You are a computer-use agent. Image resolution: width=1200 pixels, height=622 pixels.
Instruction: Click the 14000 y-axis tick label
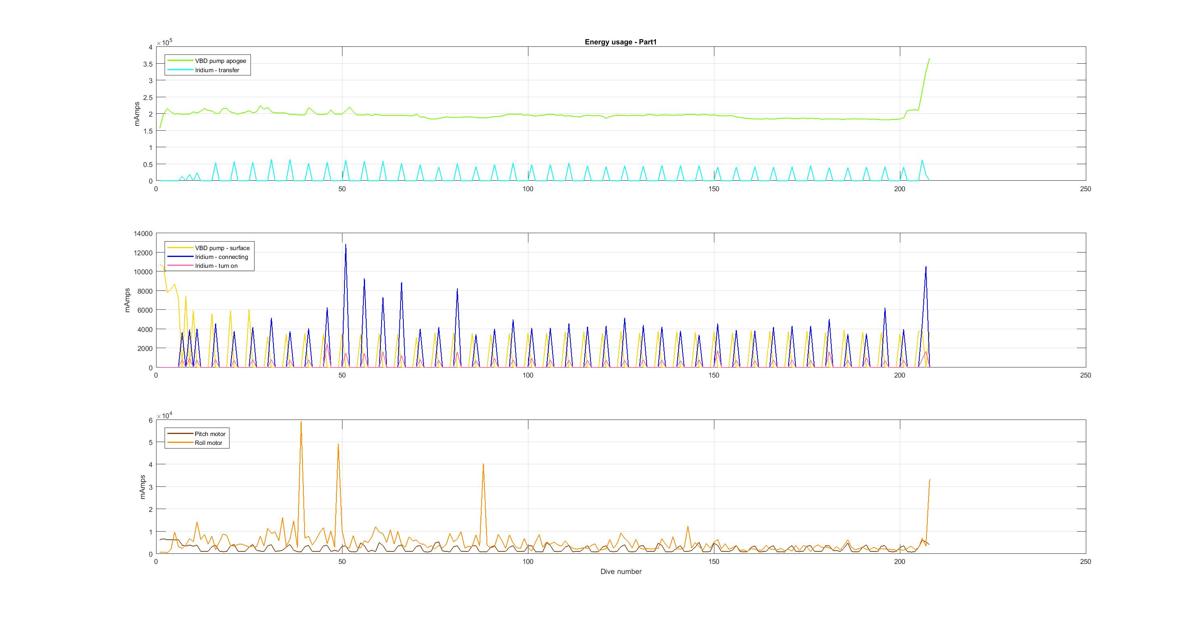141,234
